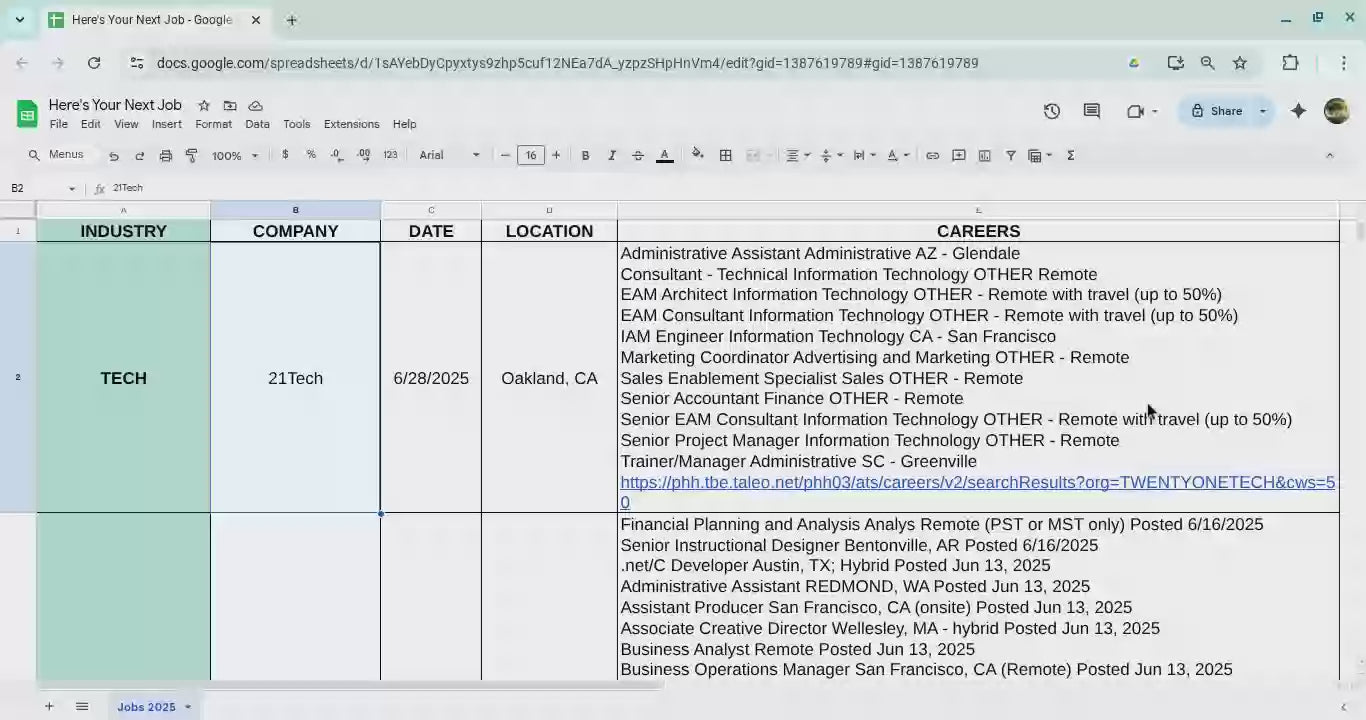Open the text wrapping dropdown
1366x720 pixels.
pos(865,155)
